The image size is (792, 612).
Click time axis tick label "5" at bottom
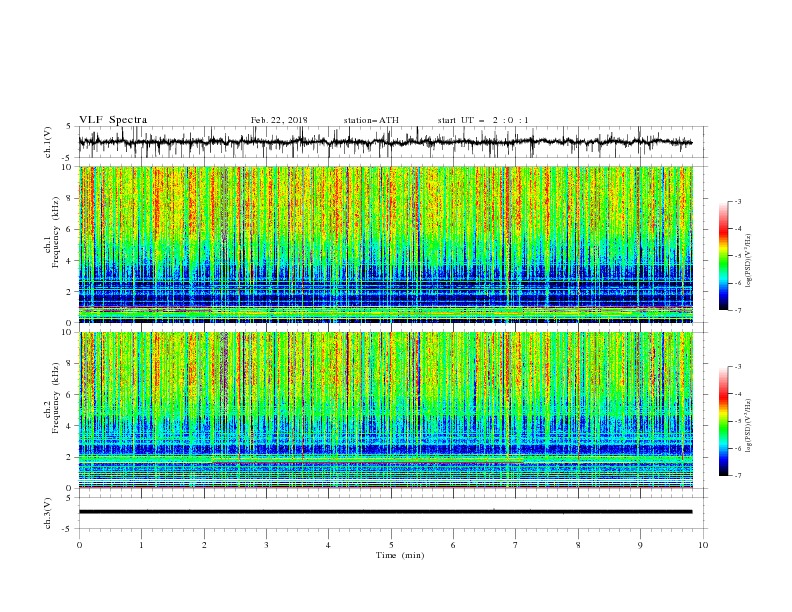tap(391, 545)
